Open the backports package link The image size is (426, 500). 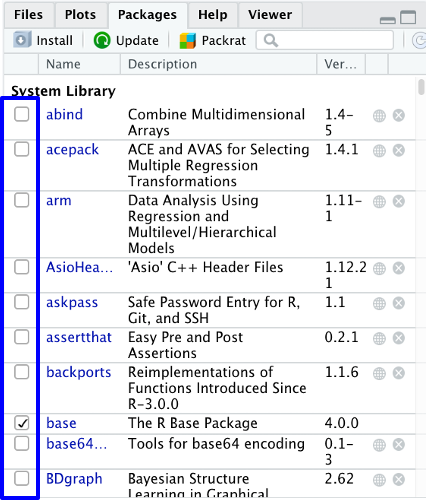pos(79,372)
